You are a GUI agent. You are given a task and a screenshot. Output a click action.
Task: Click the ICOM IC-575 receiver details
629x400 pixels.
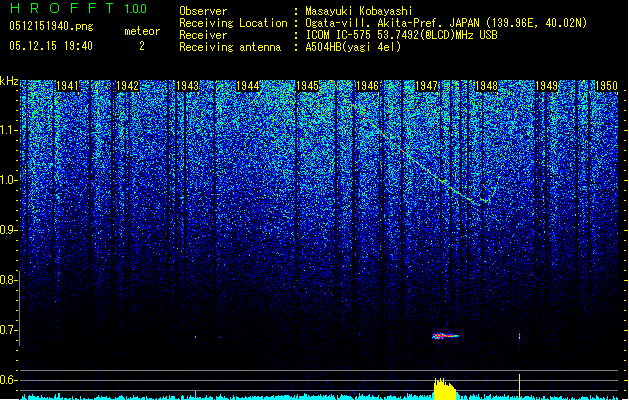click(401, 35)
